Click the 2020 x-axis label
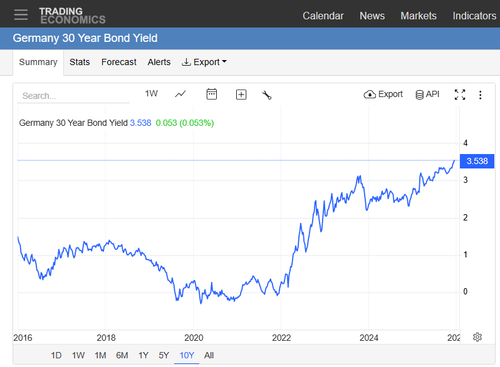This screenshot has width=500, height=367. [194, 338]
